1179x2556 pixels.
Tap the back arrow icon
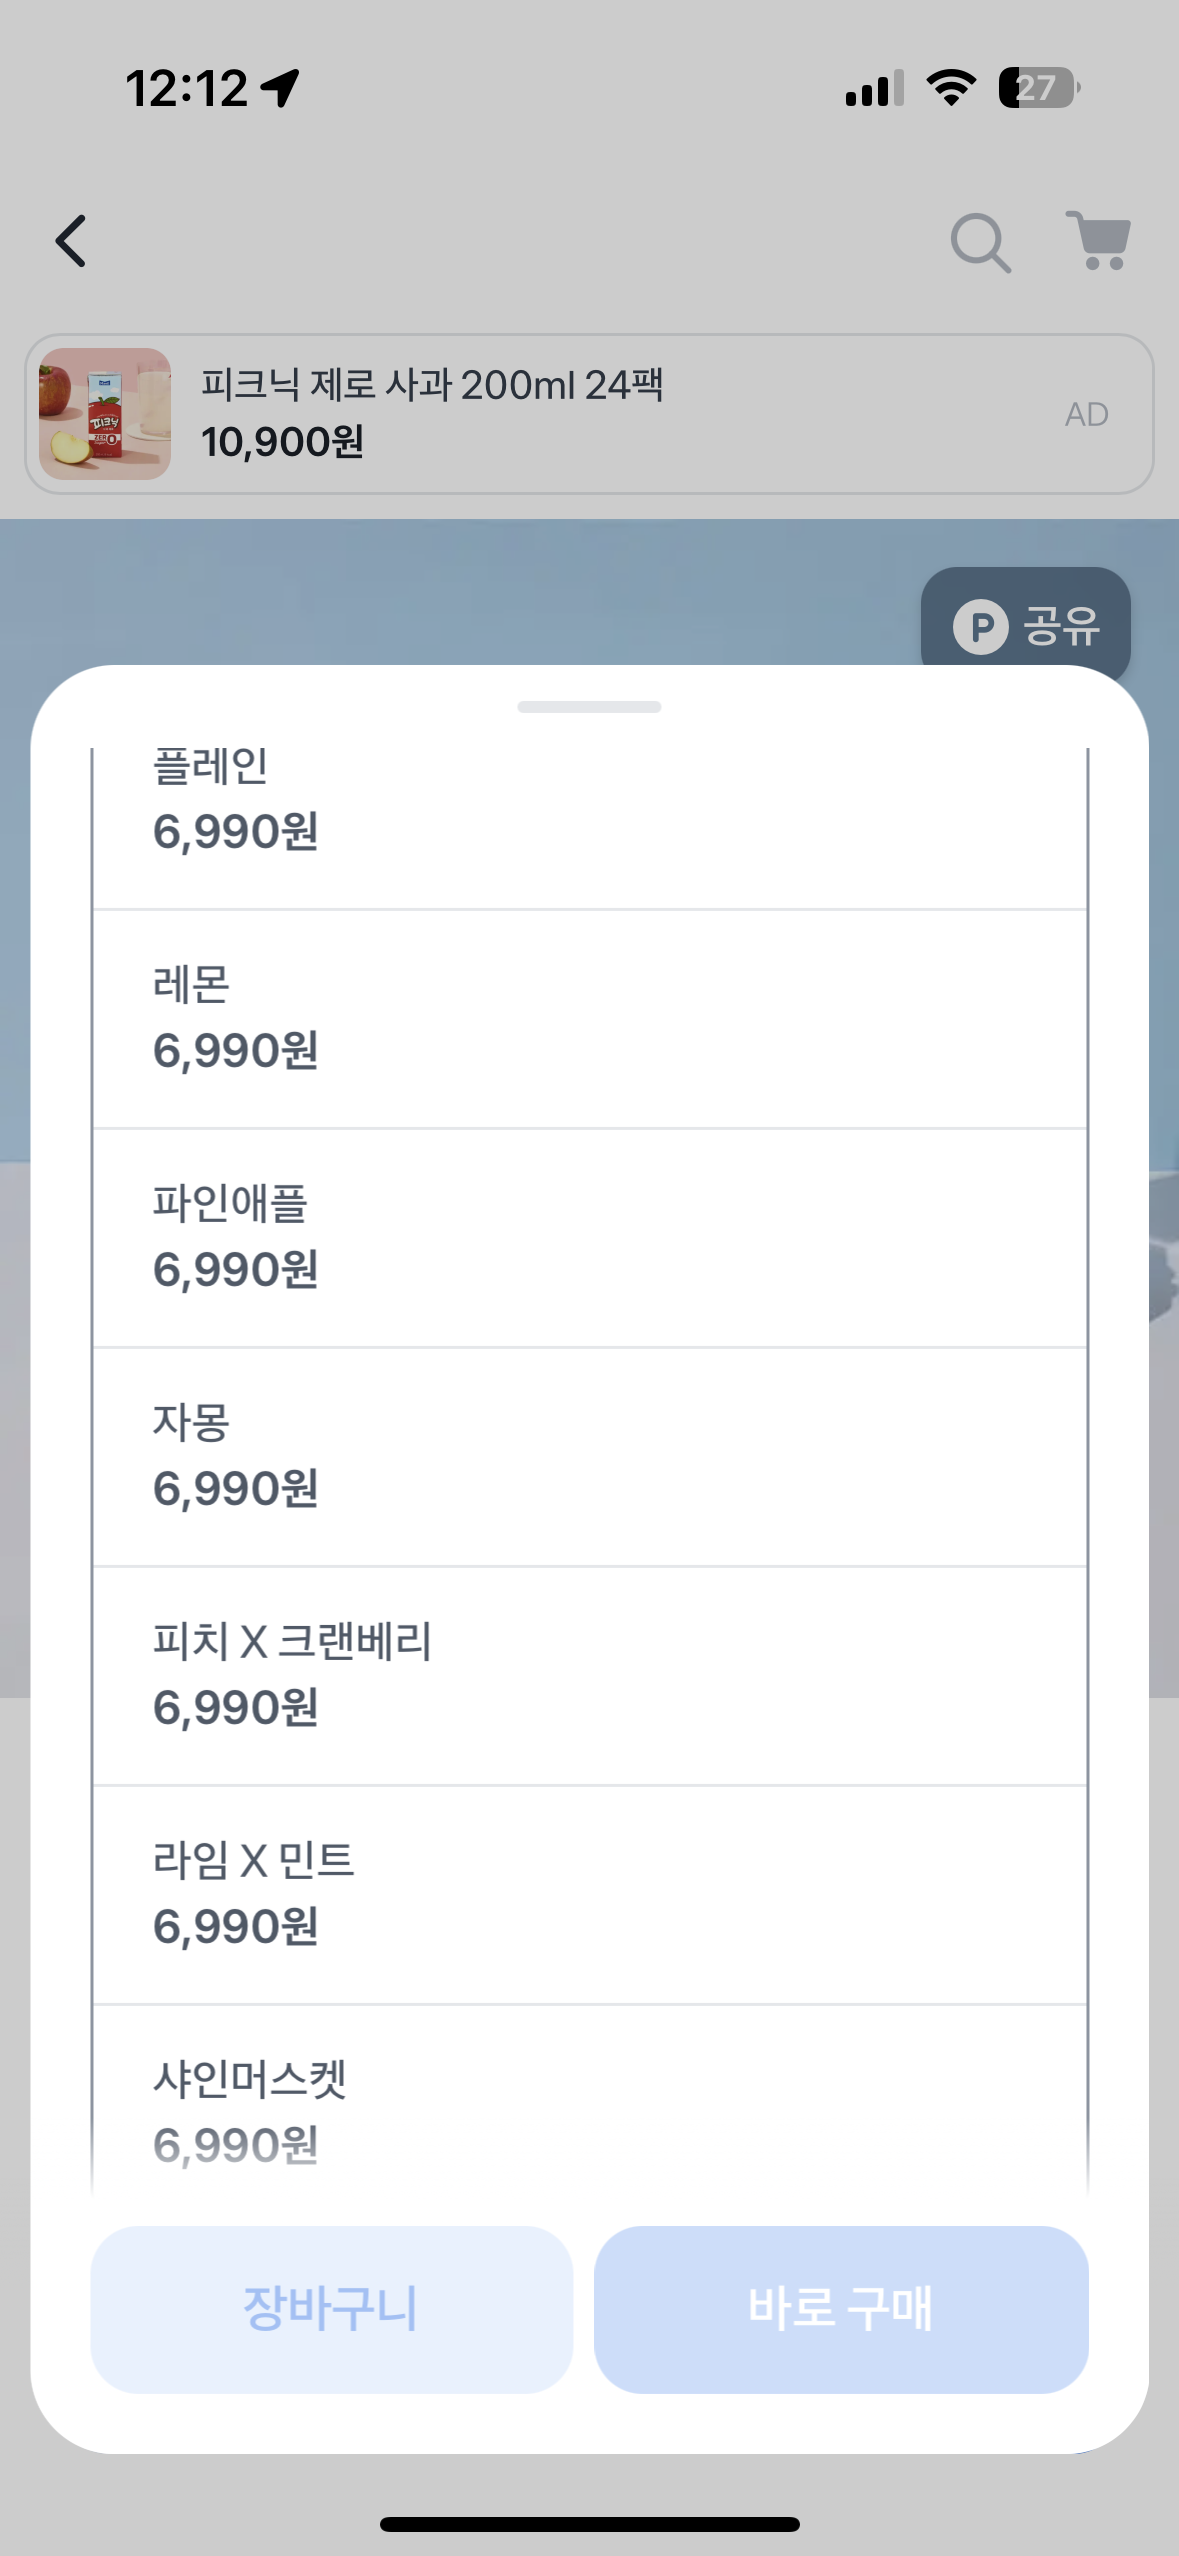pyautogui.click(x=71, y=241)
